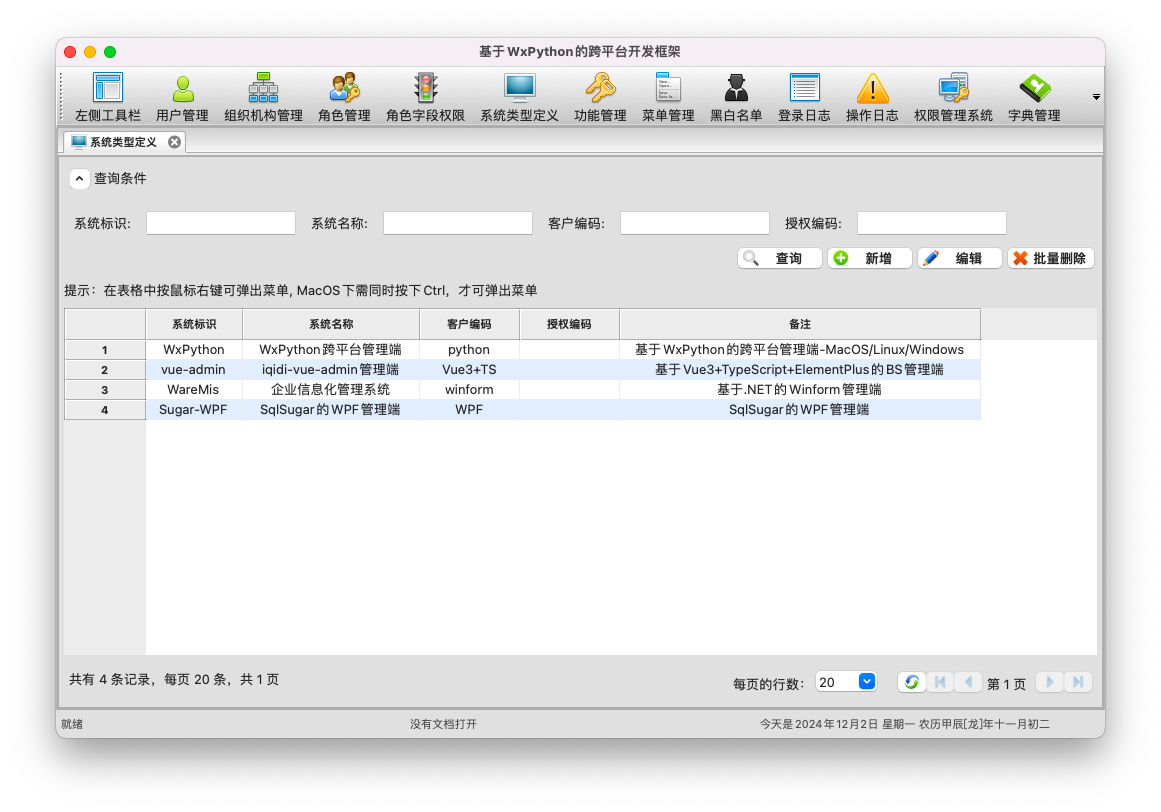Sort by 授权编码 column header
Screen dimensions: 1161x812
click(569, 324)
